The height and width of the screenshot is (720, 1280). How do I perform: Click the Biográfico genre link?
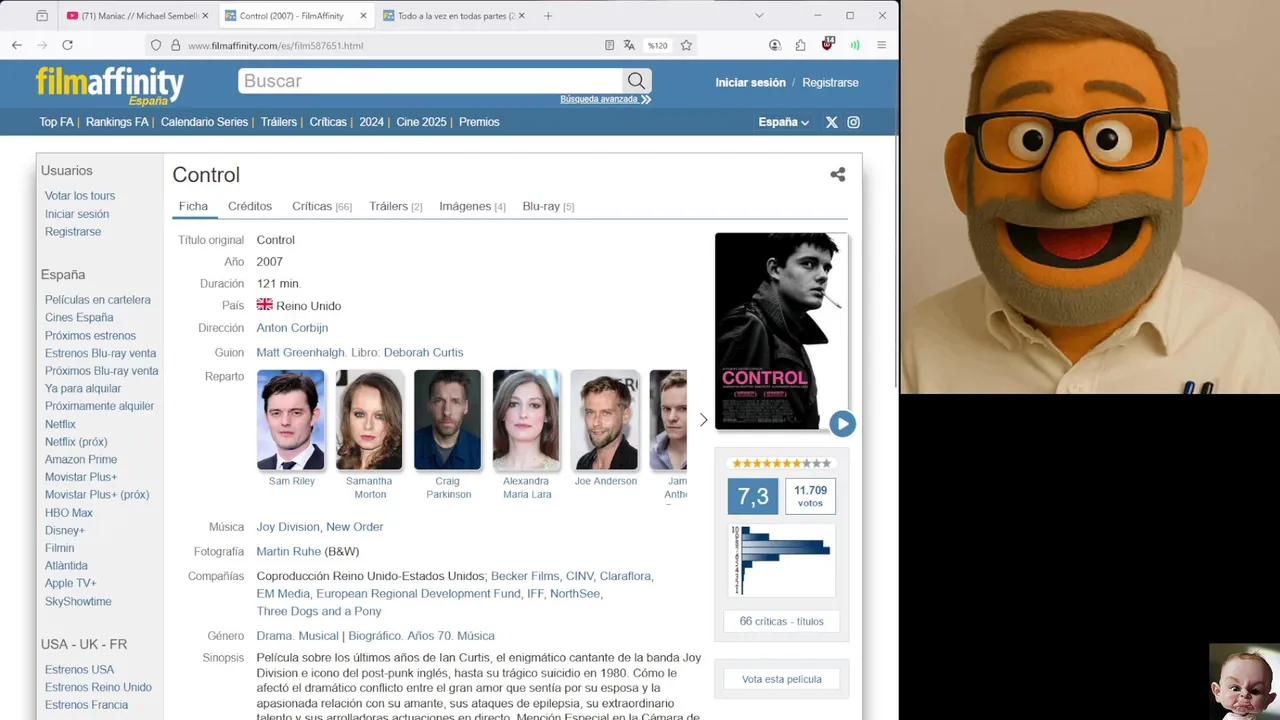[x=374, y=636]
